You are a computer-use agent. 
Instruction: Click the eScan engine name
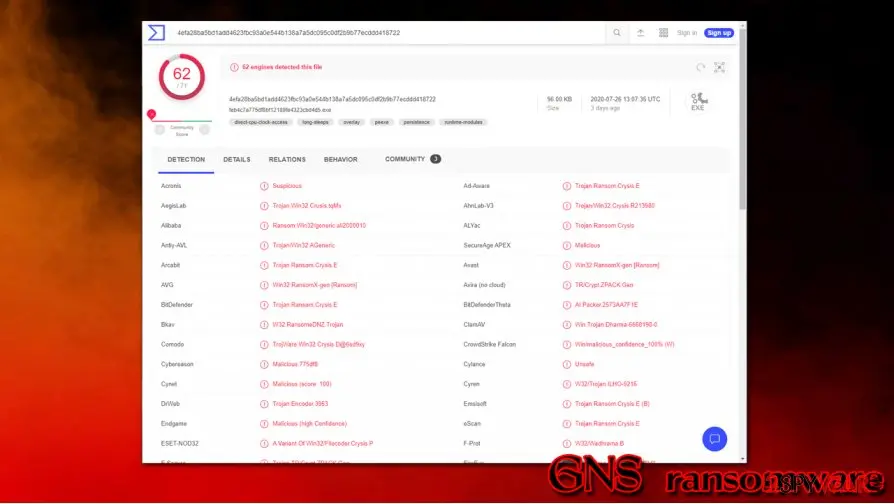point(472,424)
